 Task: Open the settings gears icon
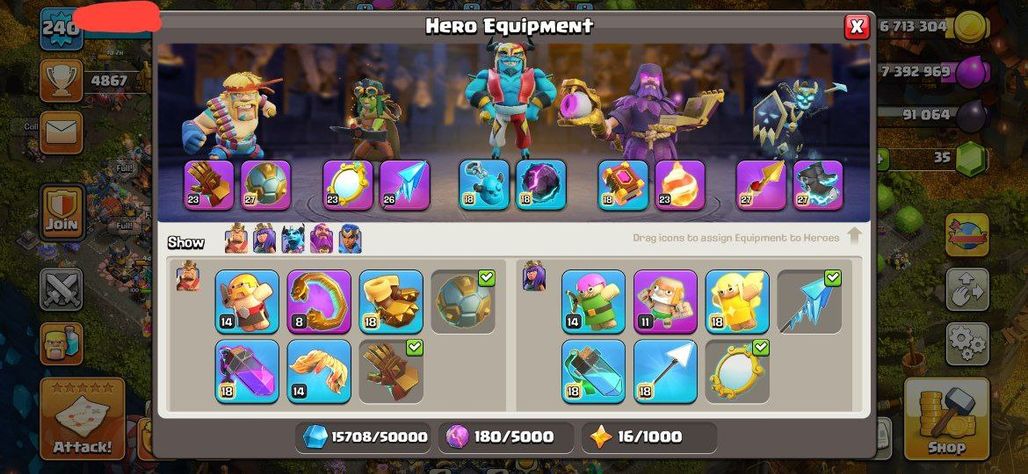pos(967,344)
